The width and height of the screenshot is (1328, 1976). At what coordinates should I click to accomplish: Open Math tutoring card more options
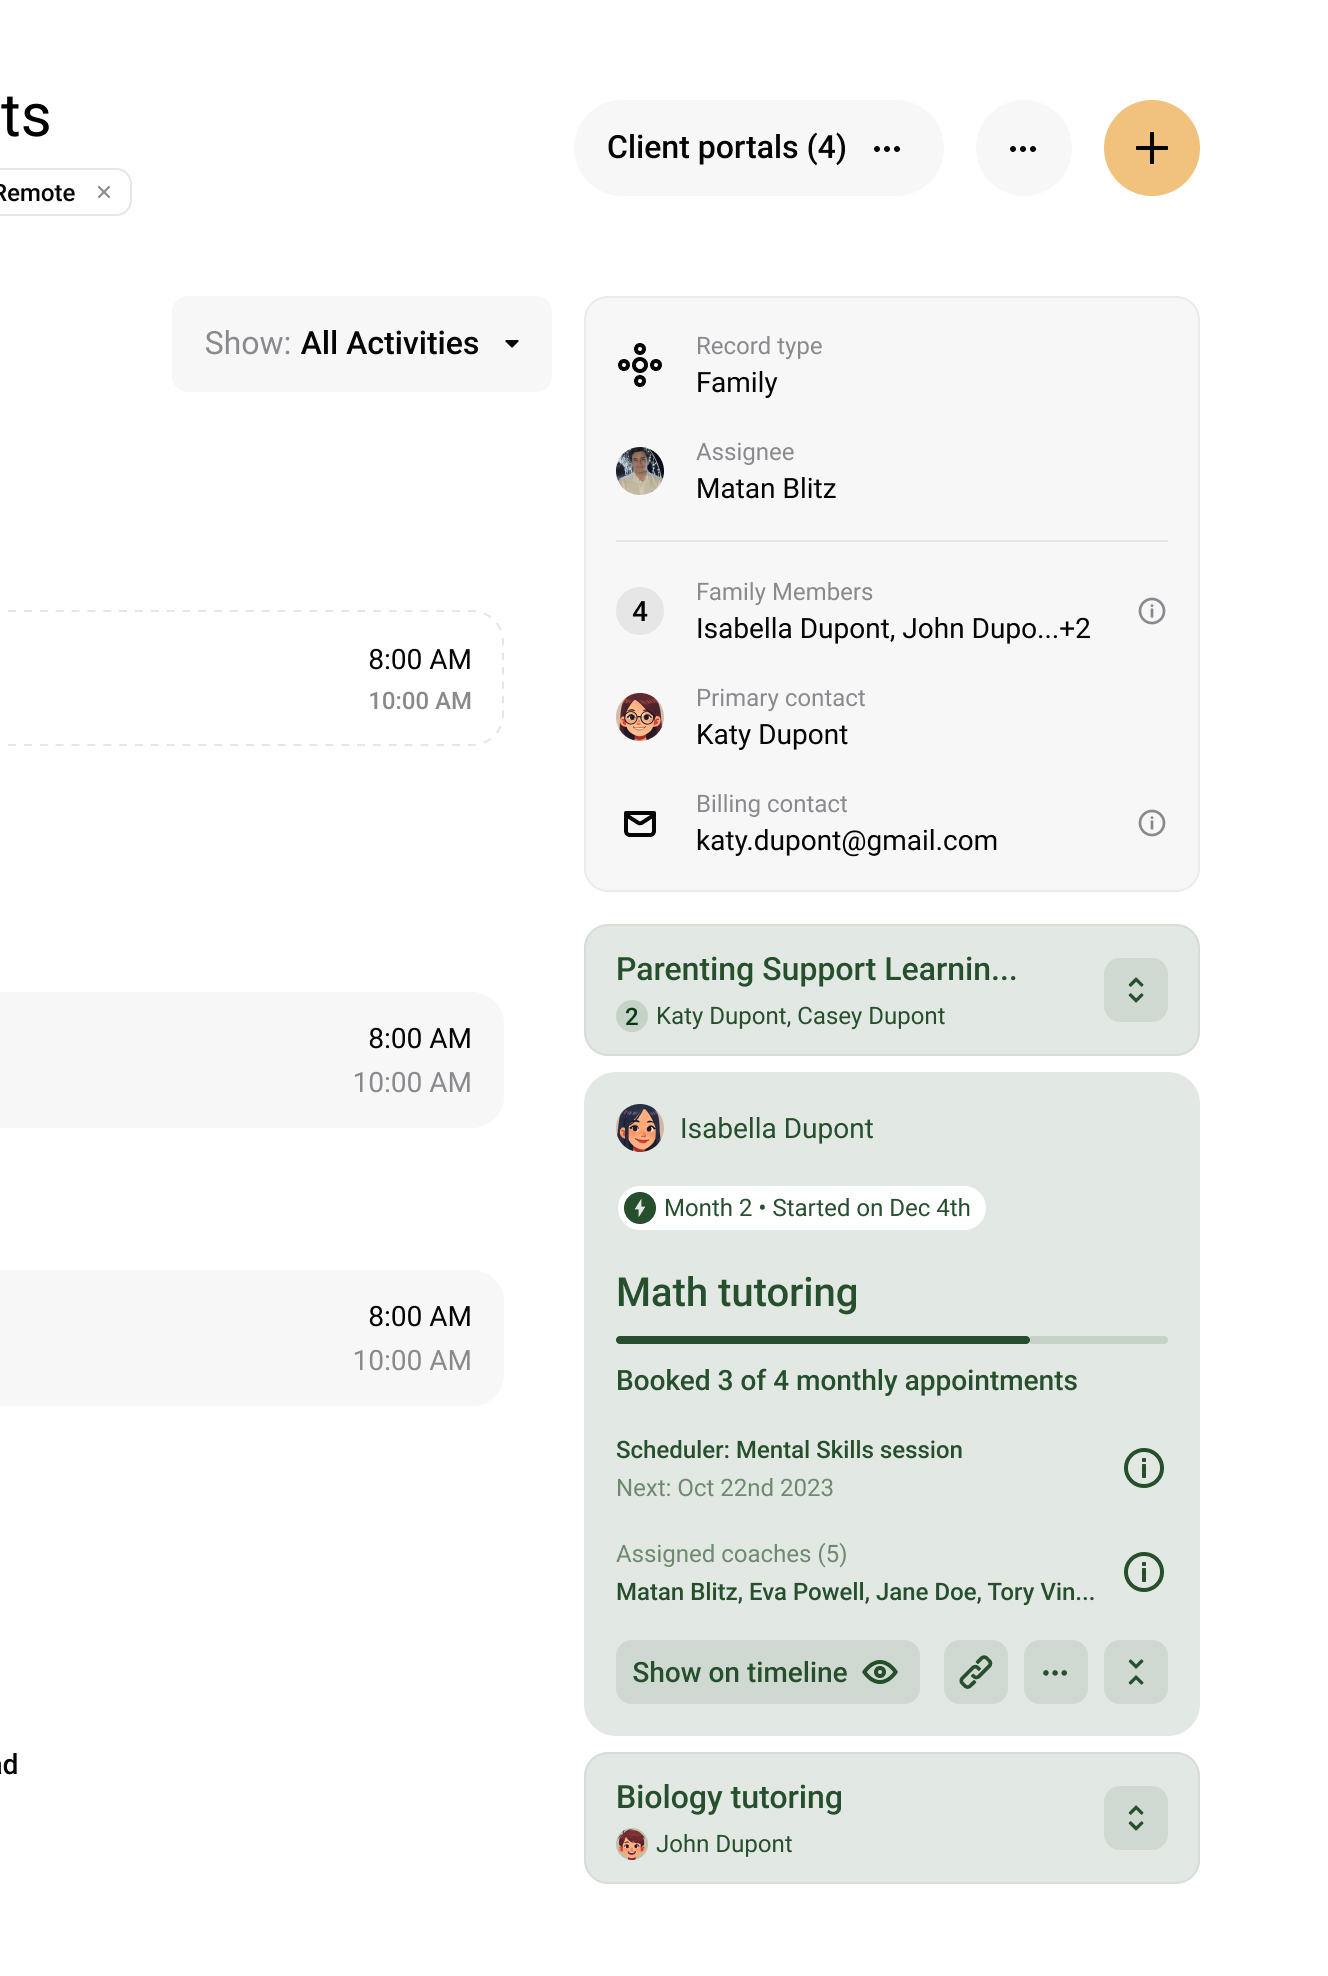pos(1055,1672)
